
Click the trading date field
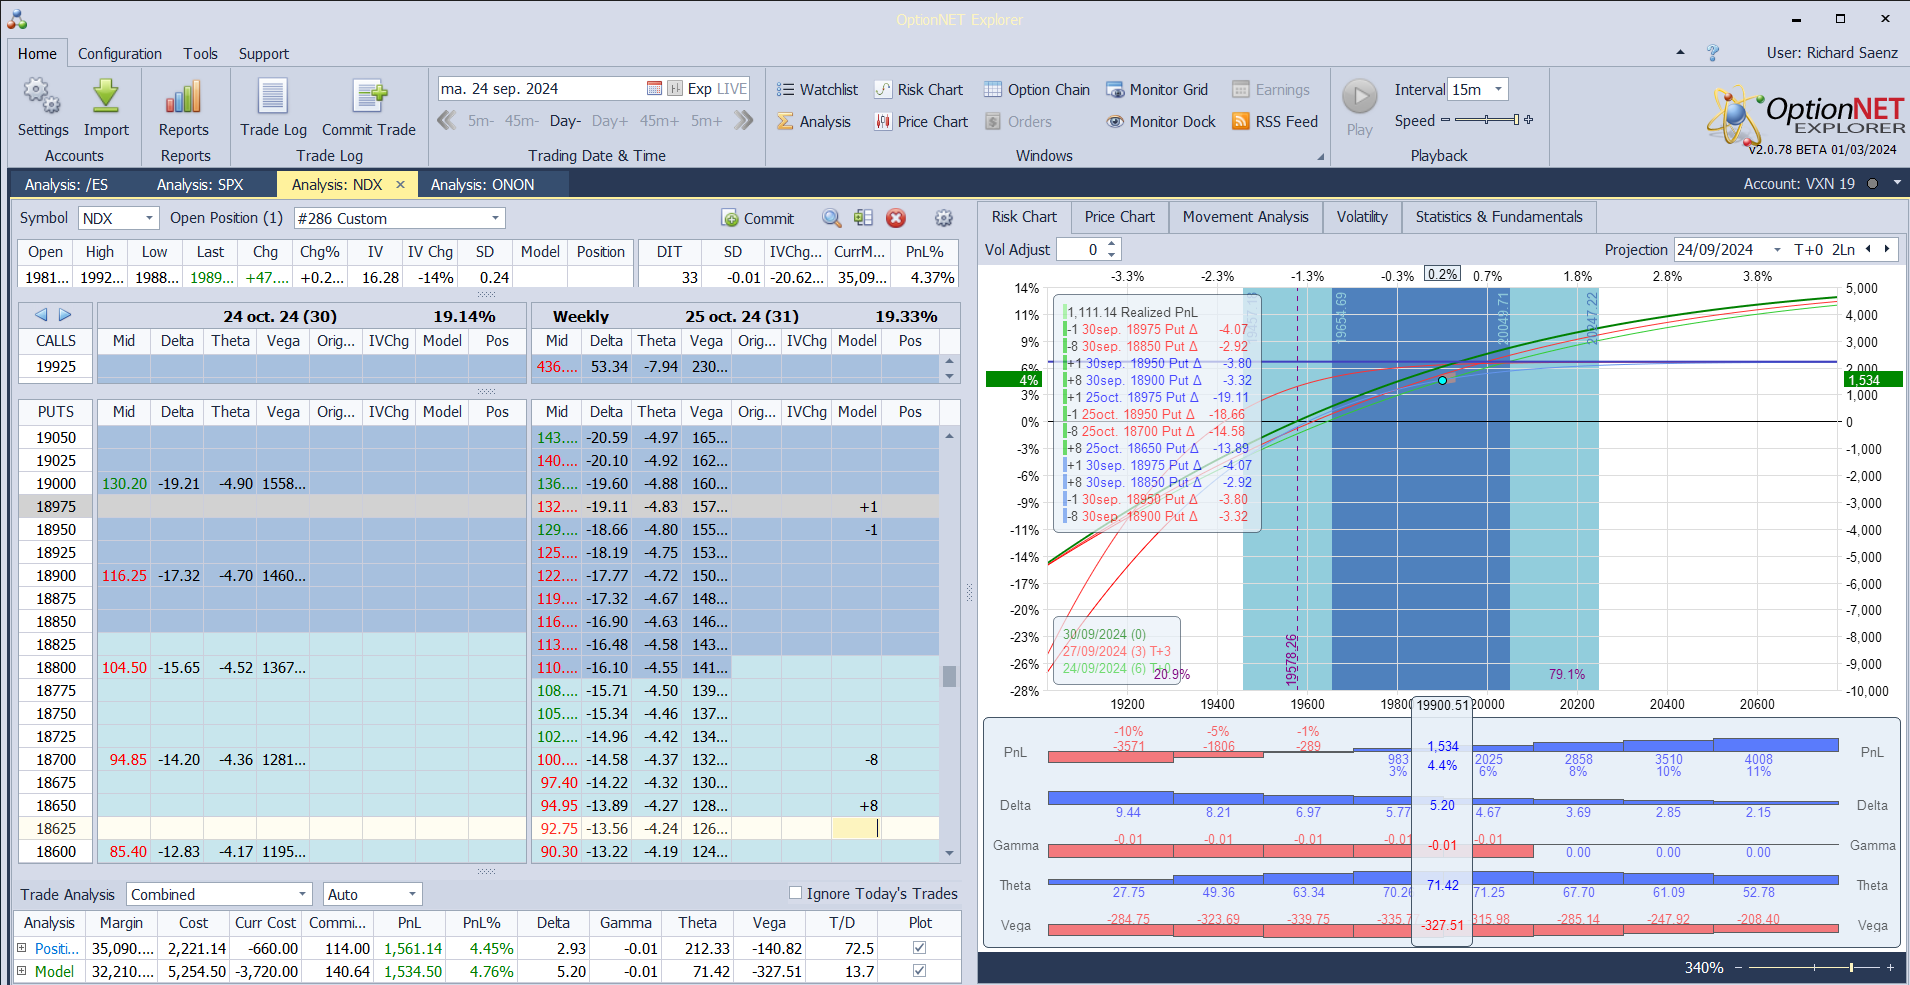(x=540, y=89)
